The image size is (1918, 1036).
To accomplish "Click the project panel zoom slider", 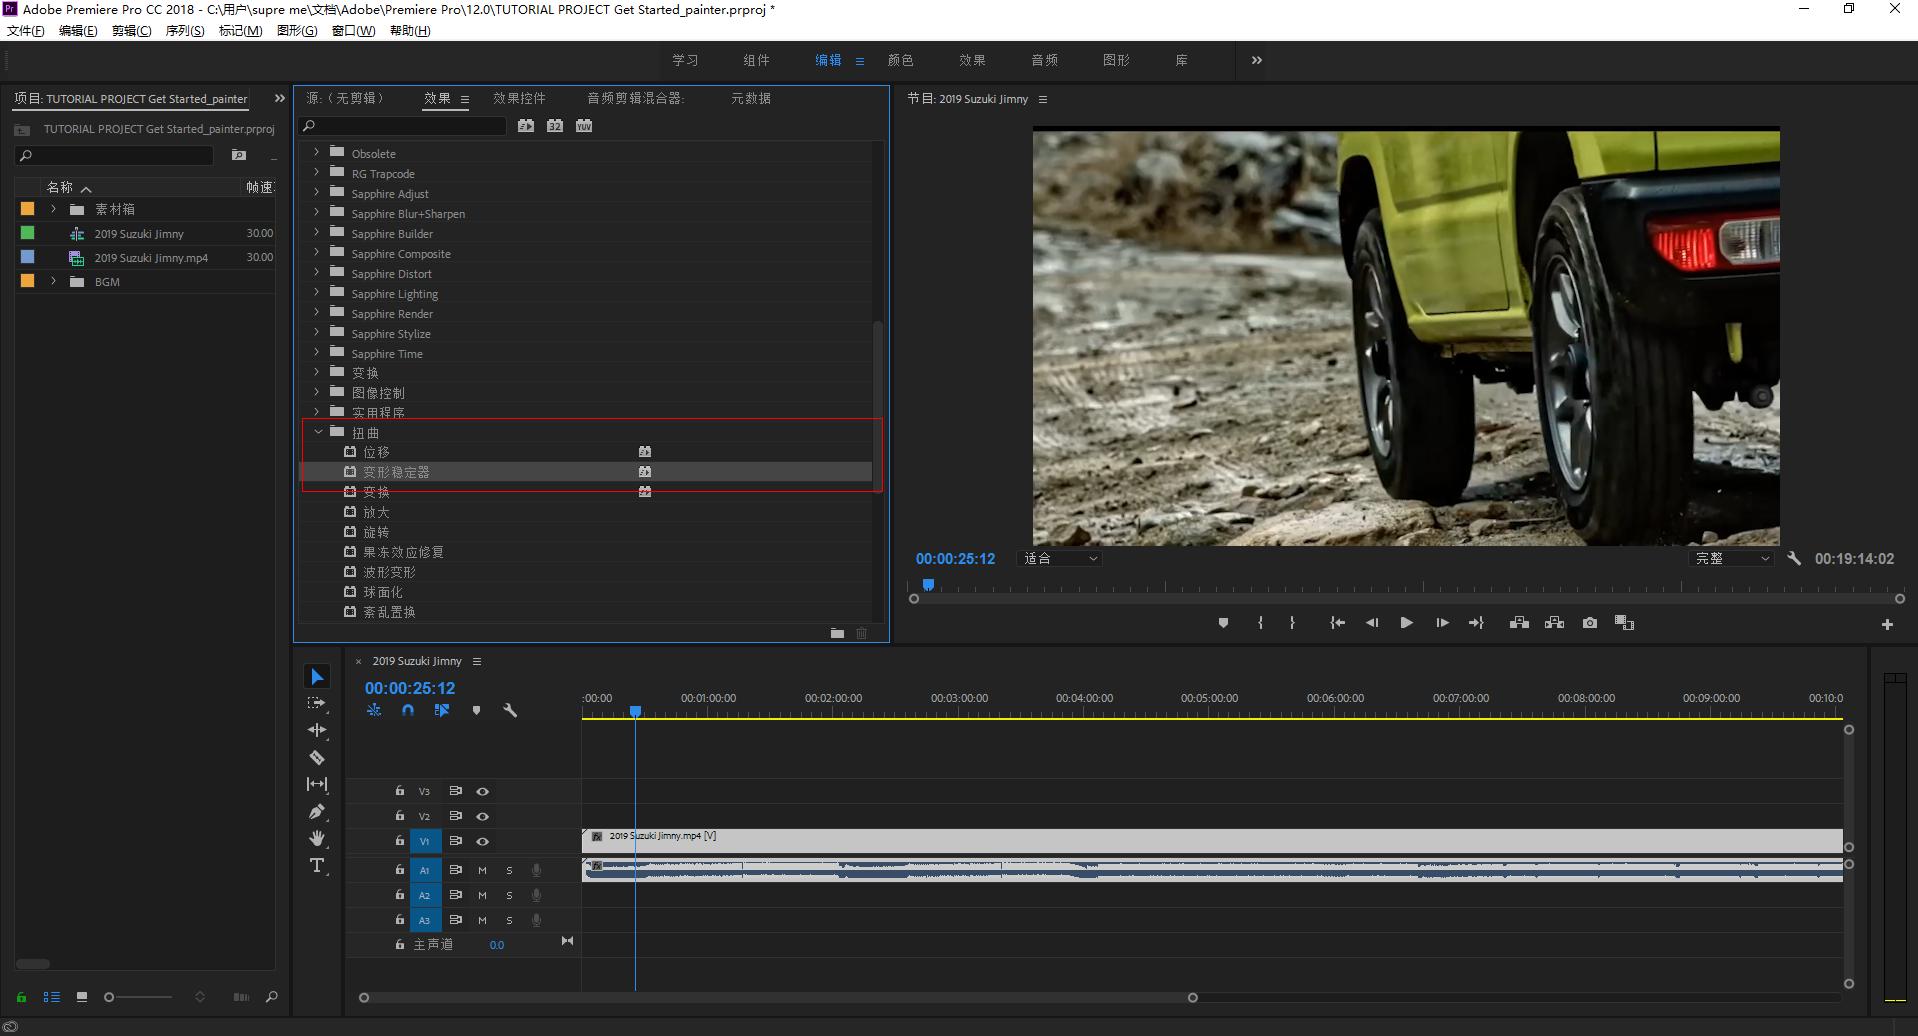I will pos(110,997).
